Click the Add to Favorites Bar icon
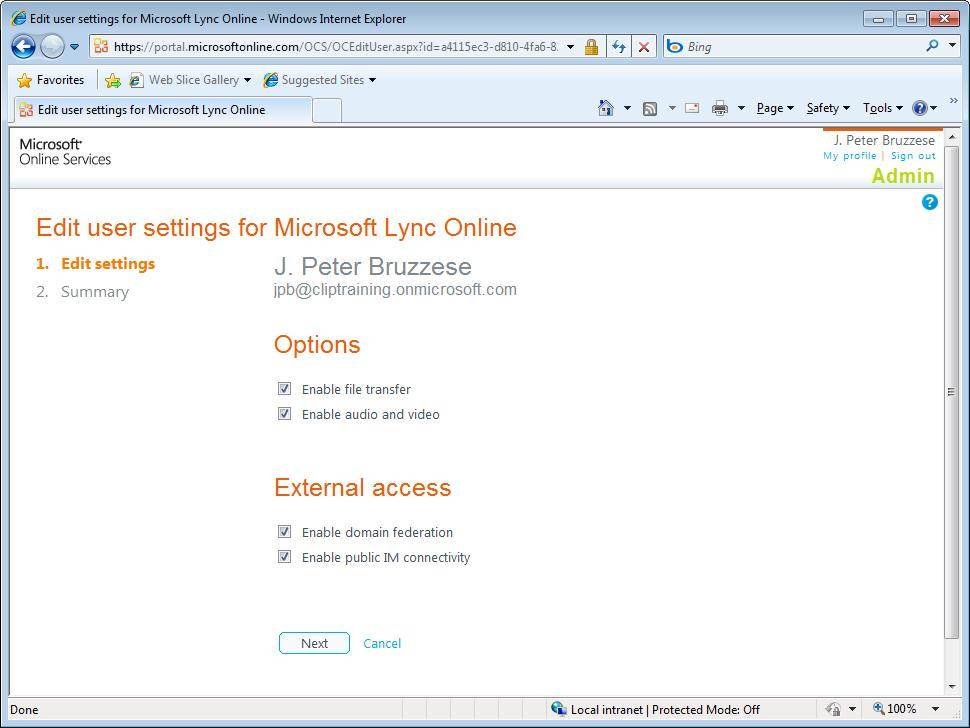Image resolution: width=970 pixels, height=728 pixels. [113, 80]
